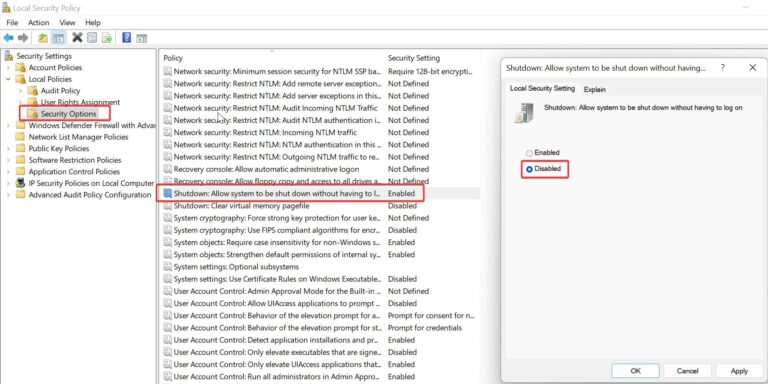The height and width of the screenshot is (384, 768).
Task: Open the View menu
Action: [x=67, y=23]
